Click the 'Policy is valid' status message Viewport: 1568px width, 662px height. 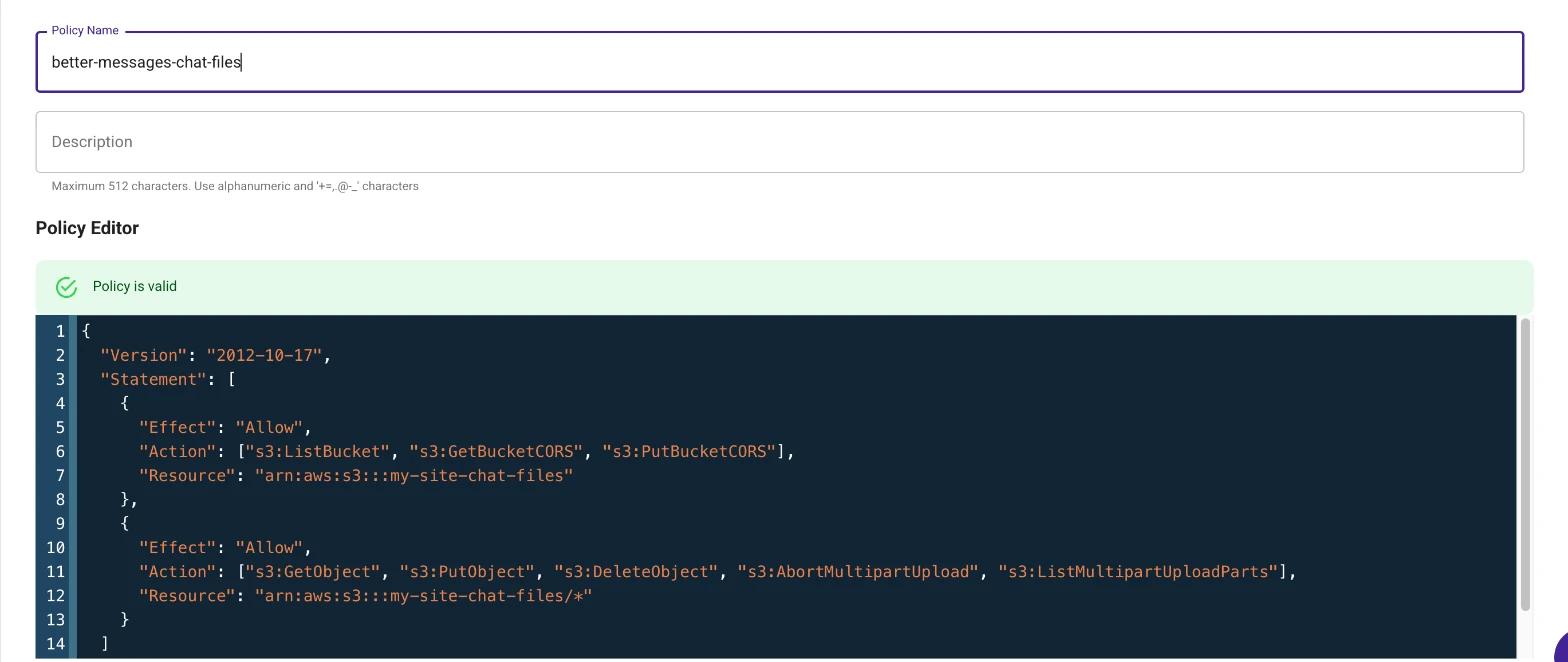tap(135, 286)
